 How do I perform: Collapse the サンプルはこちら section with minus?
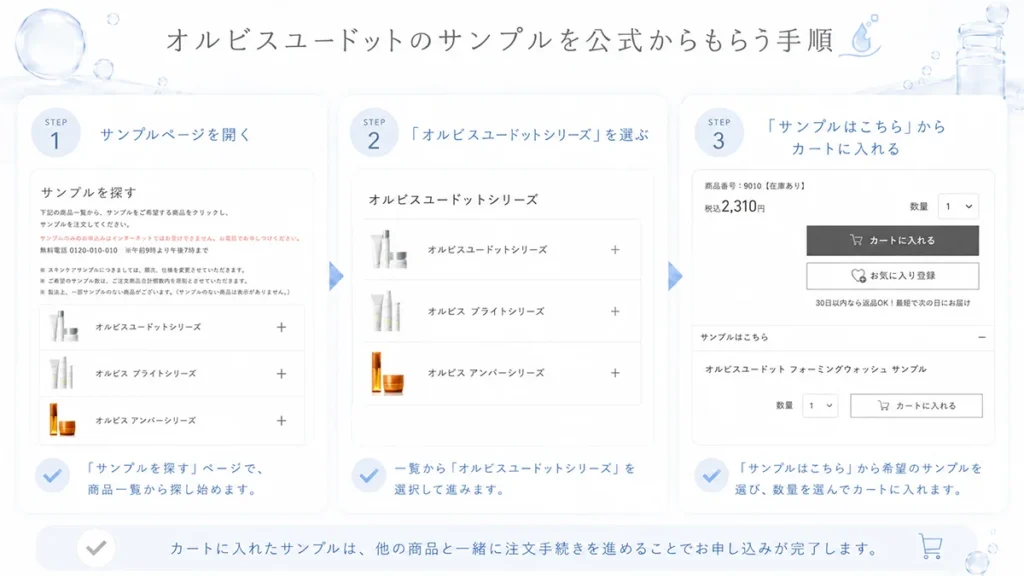[x=982, y=337]
